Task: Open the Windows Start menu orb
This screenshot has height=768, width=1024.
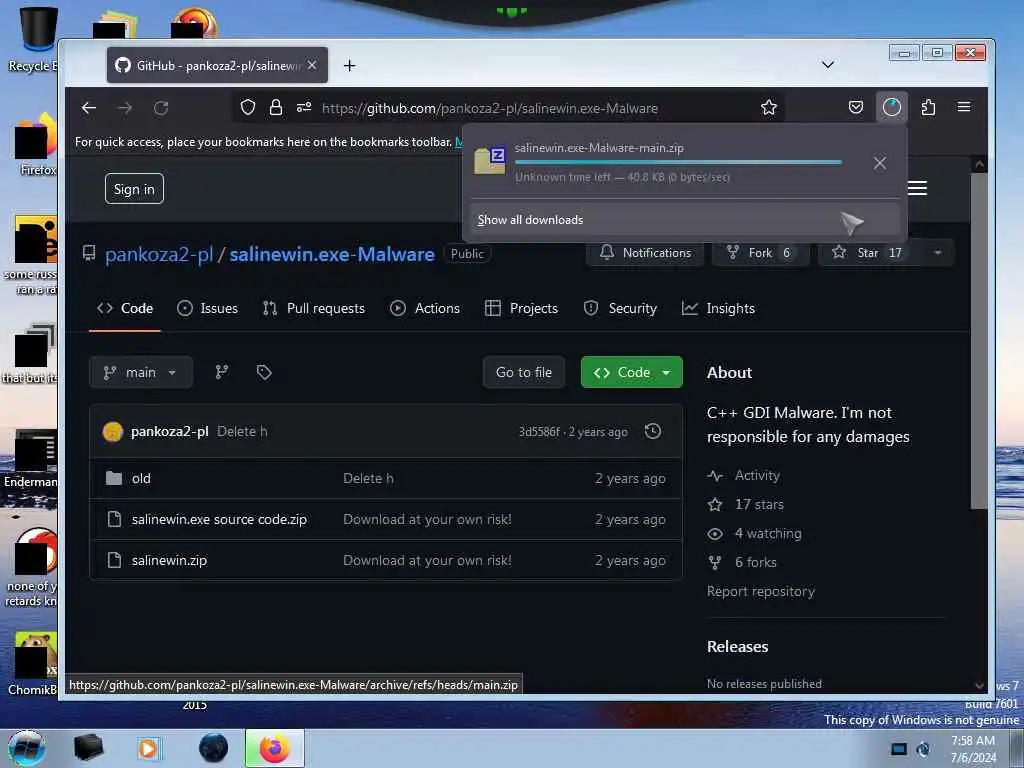Action: [26, 748]
